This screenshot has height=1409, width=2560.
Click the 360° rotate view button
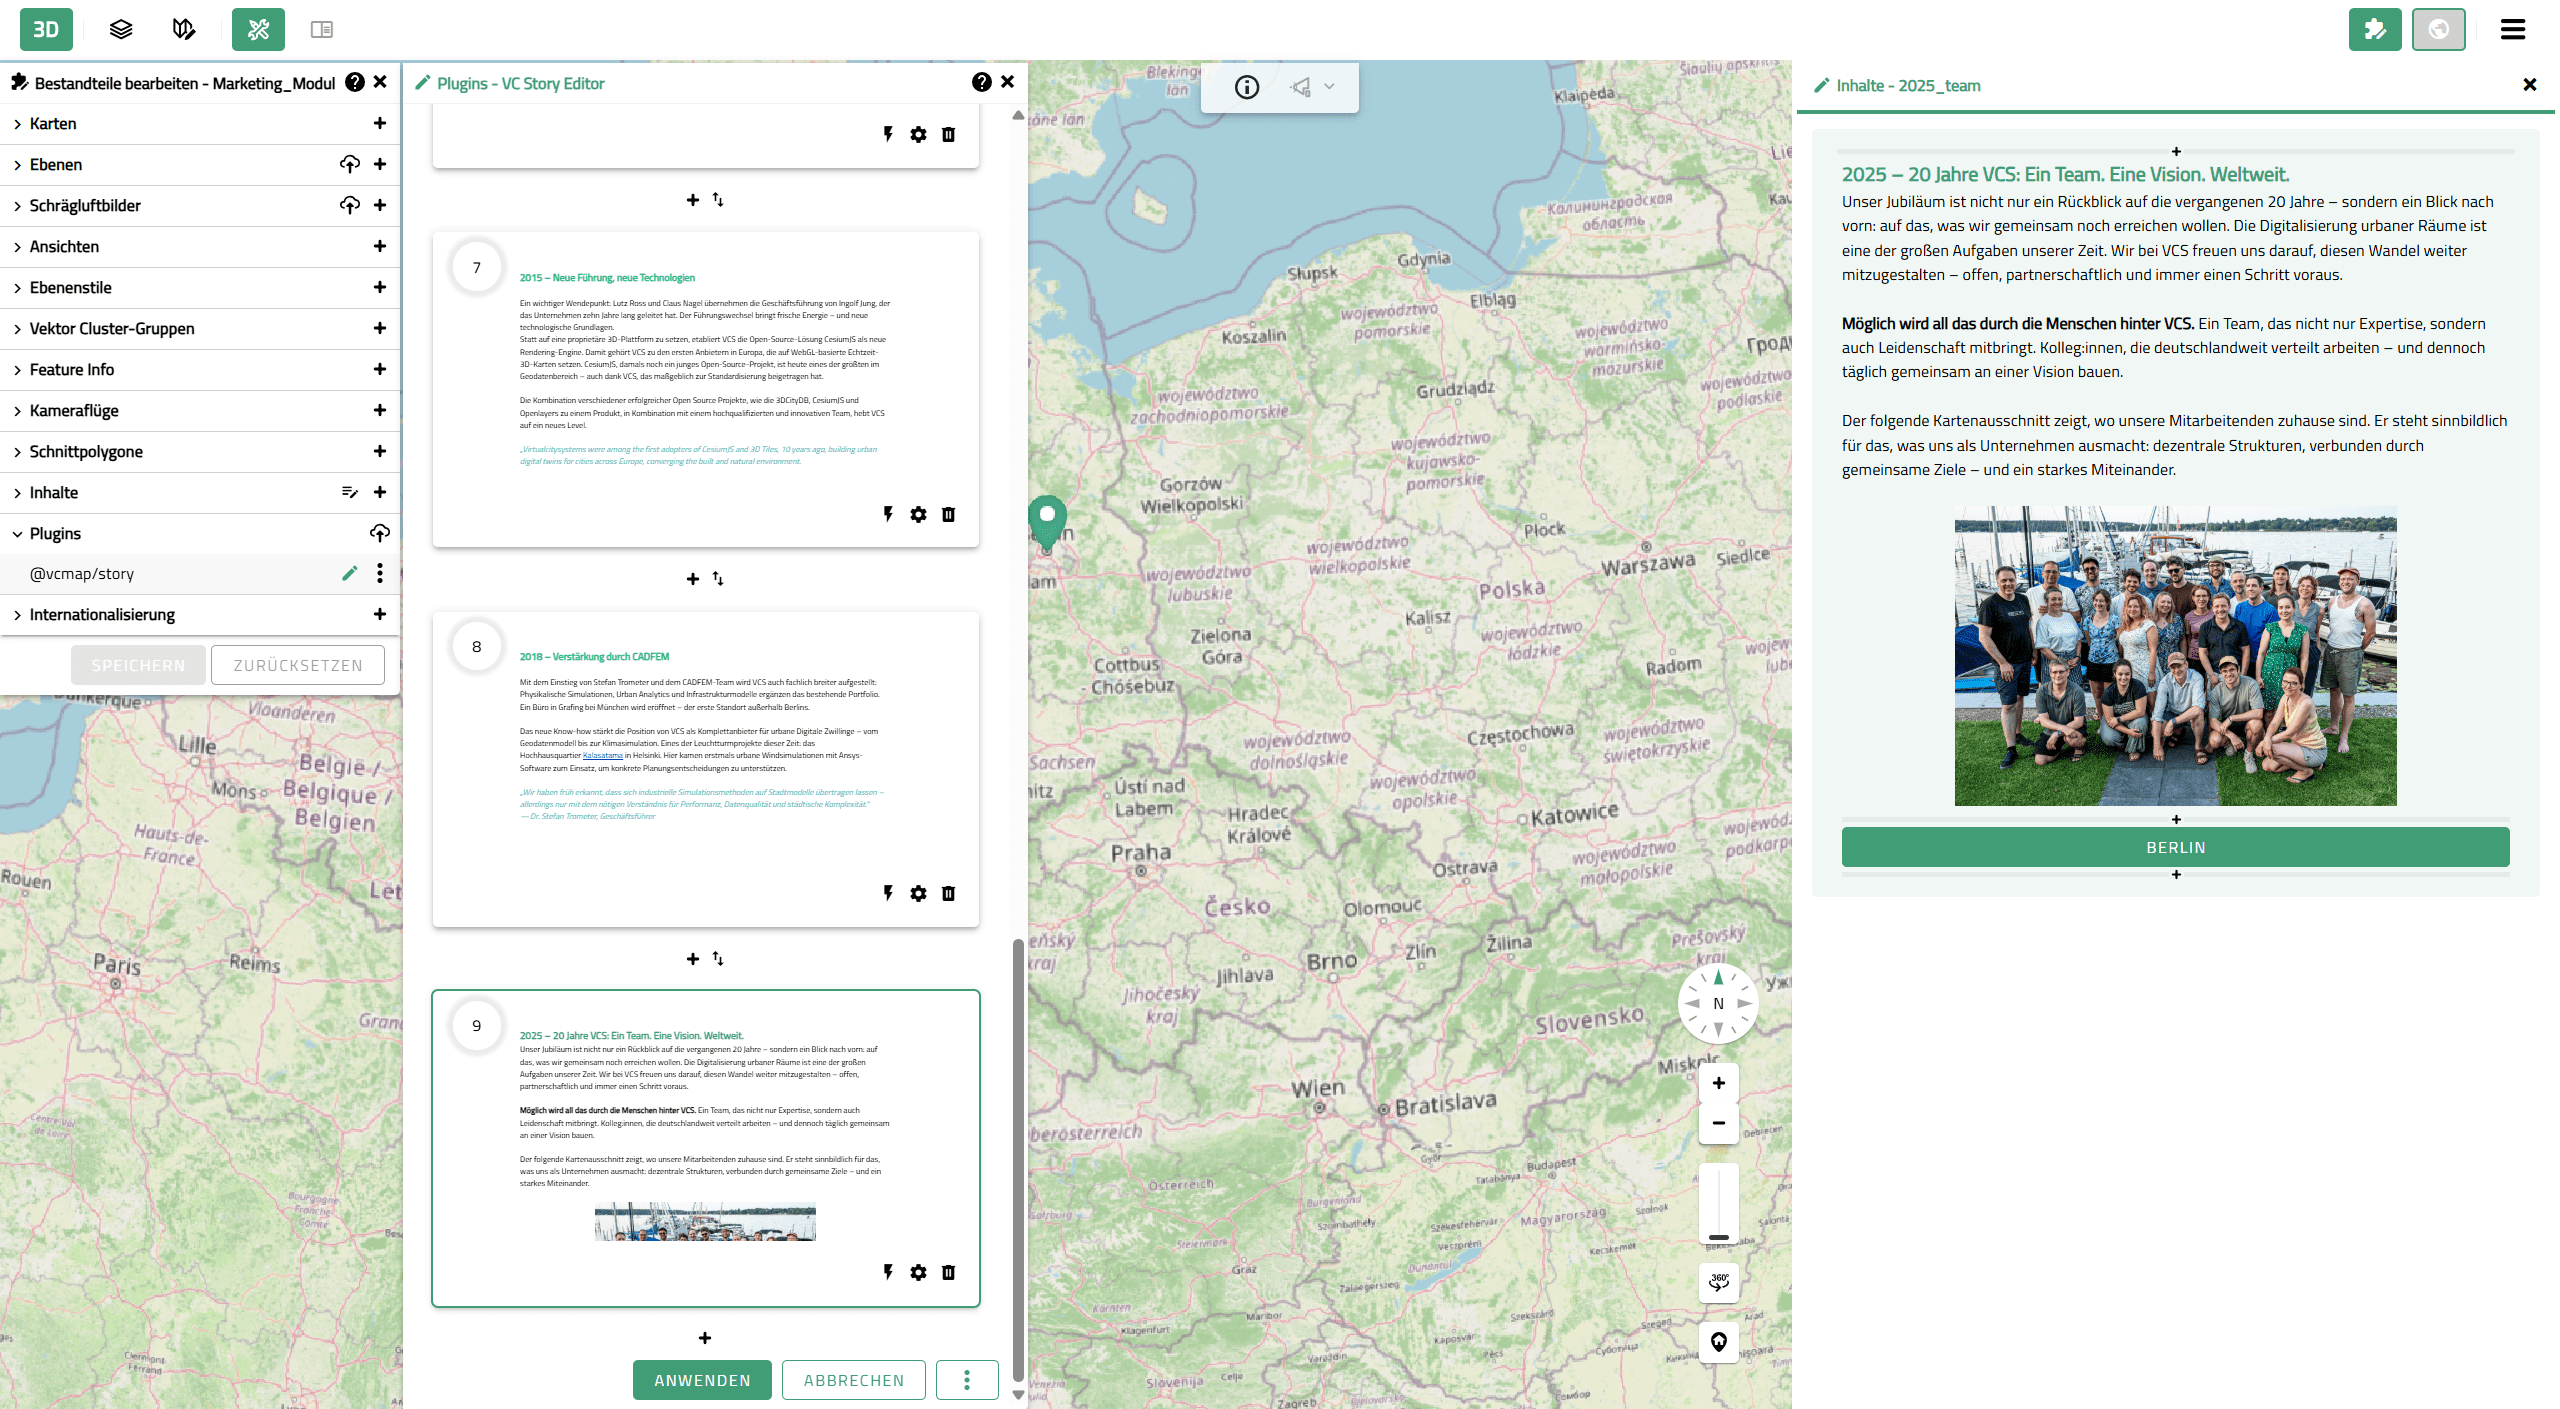(1718, 1282)
